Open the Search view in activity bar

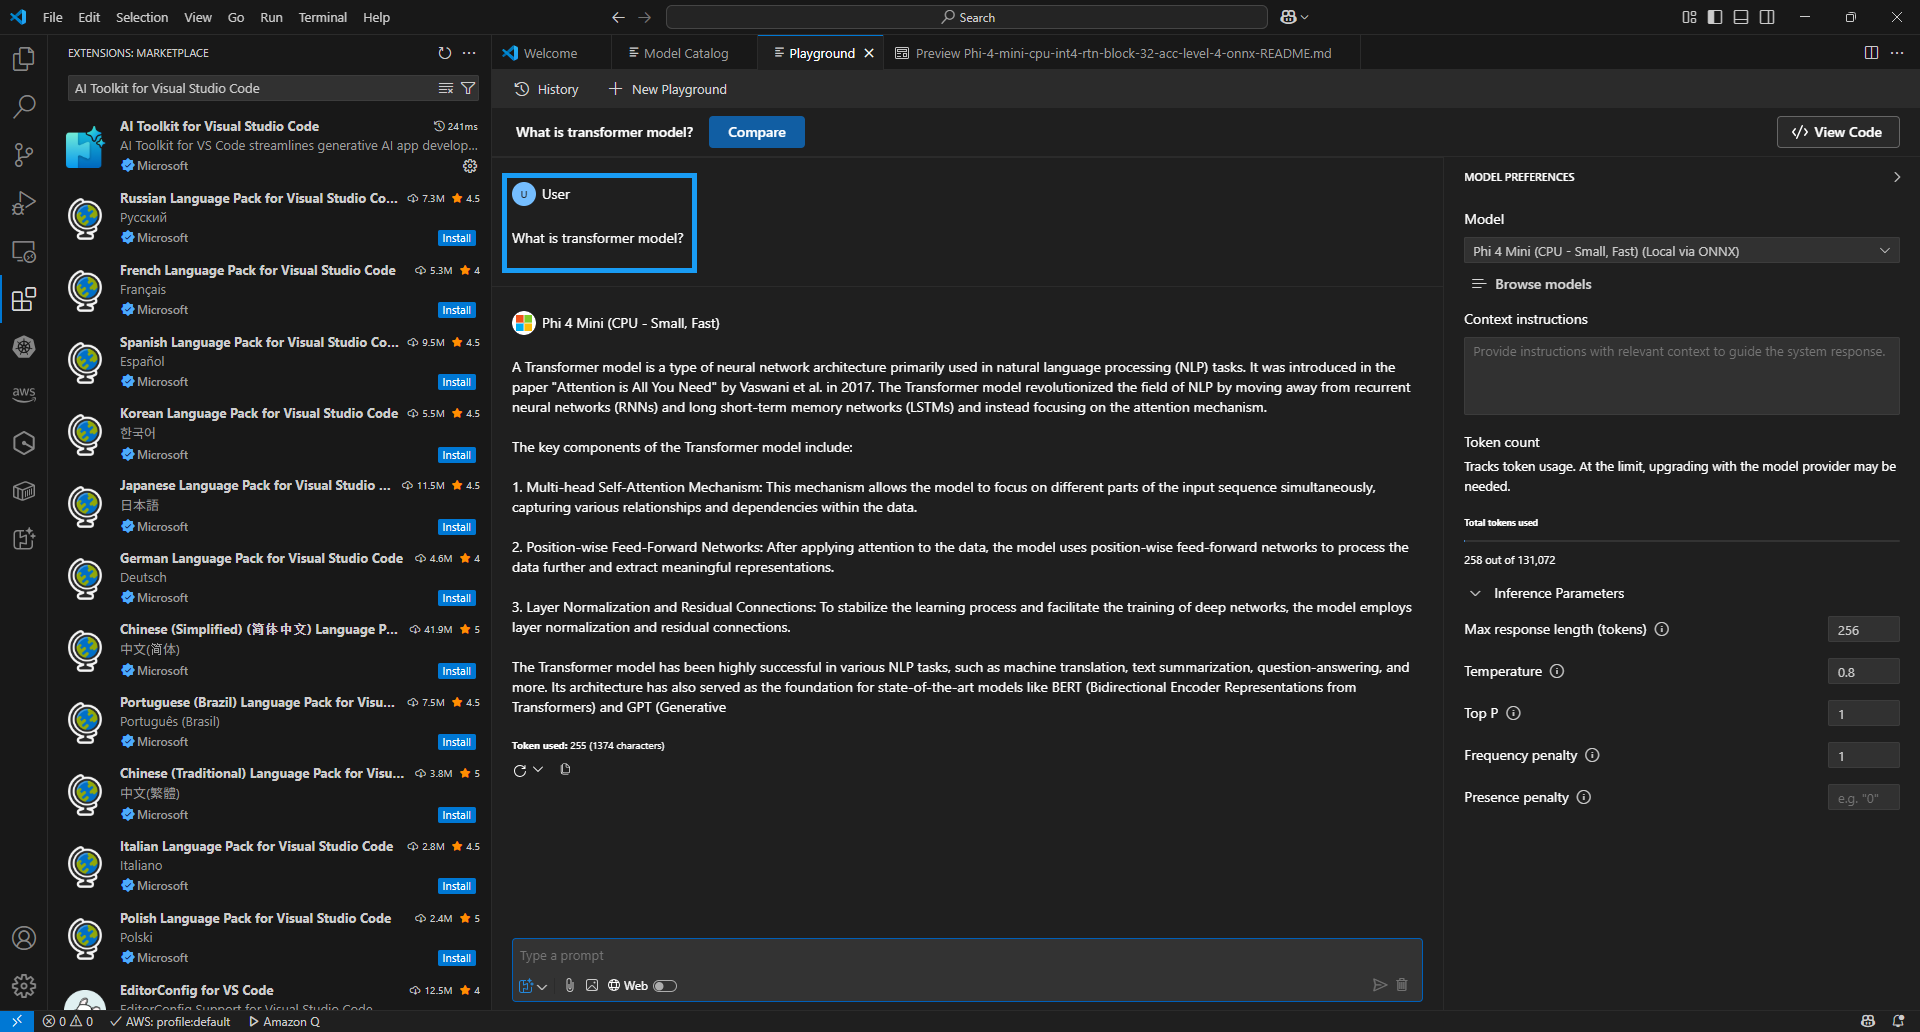(24, 106)
